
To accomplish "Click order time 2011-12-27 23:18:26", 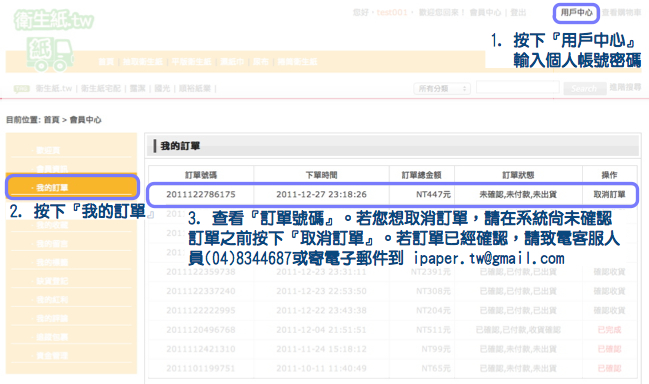I will 322,194.
